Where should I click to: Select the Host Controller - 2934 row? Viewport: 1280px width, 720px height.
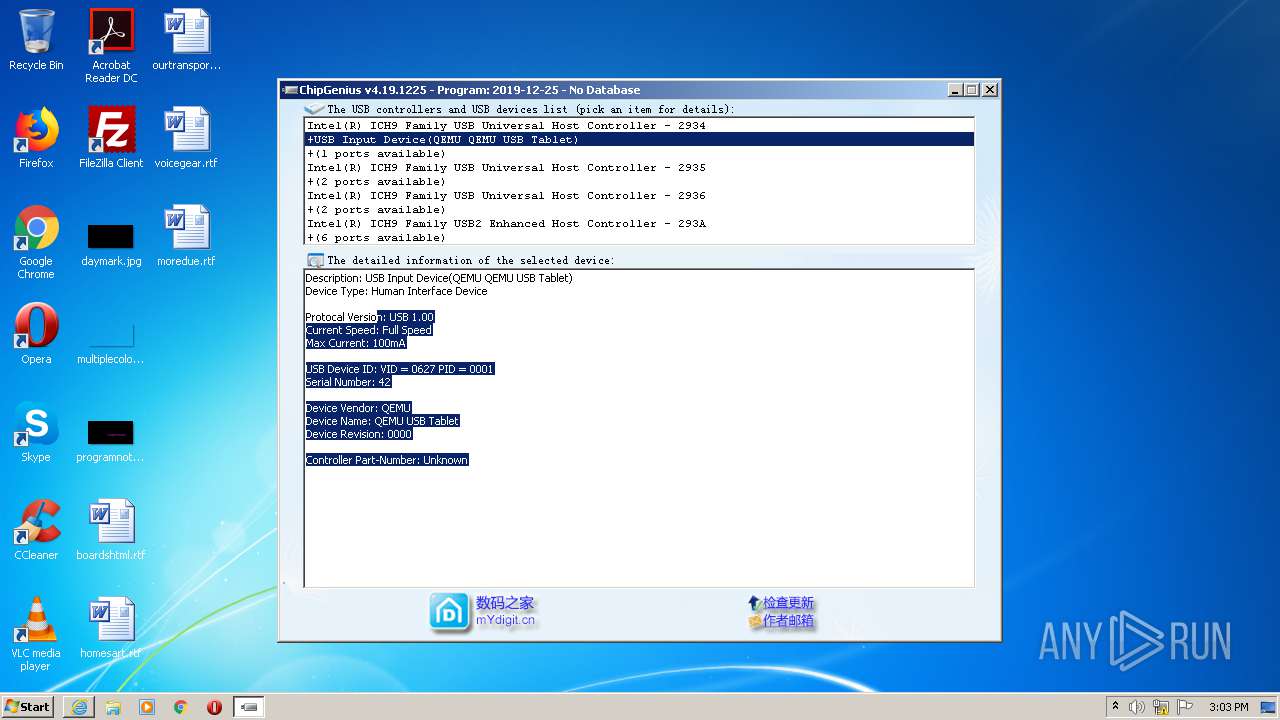pyautogui.click(x=639, y=125)
